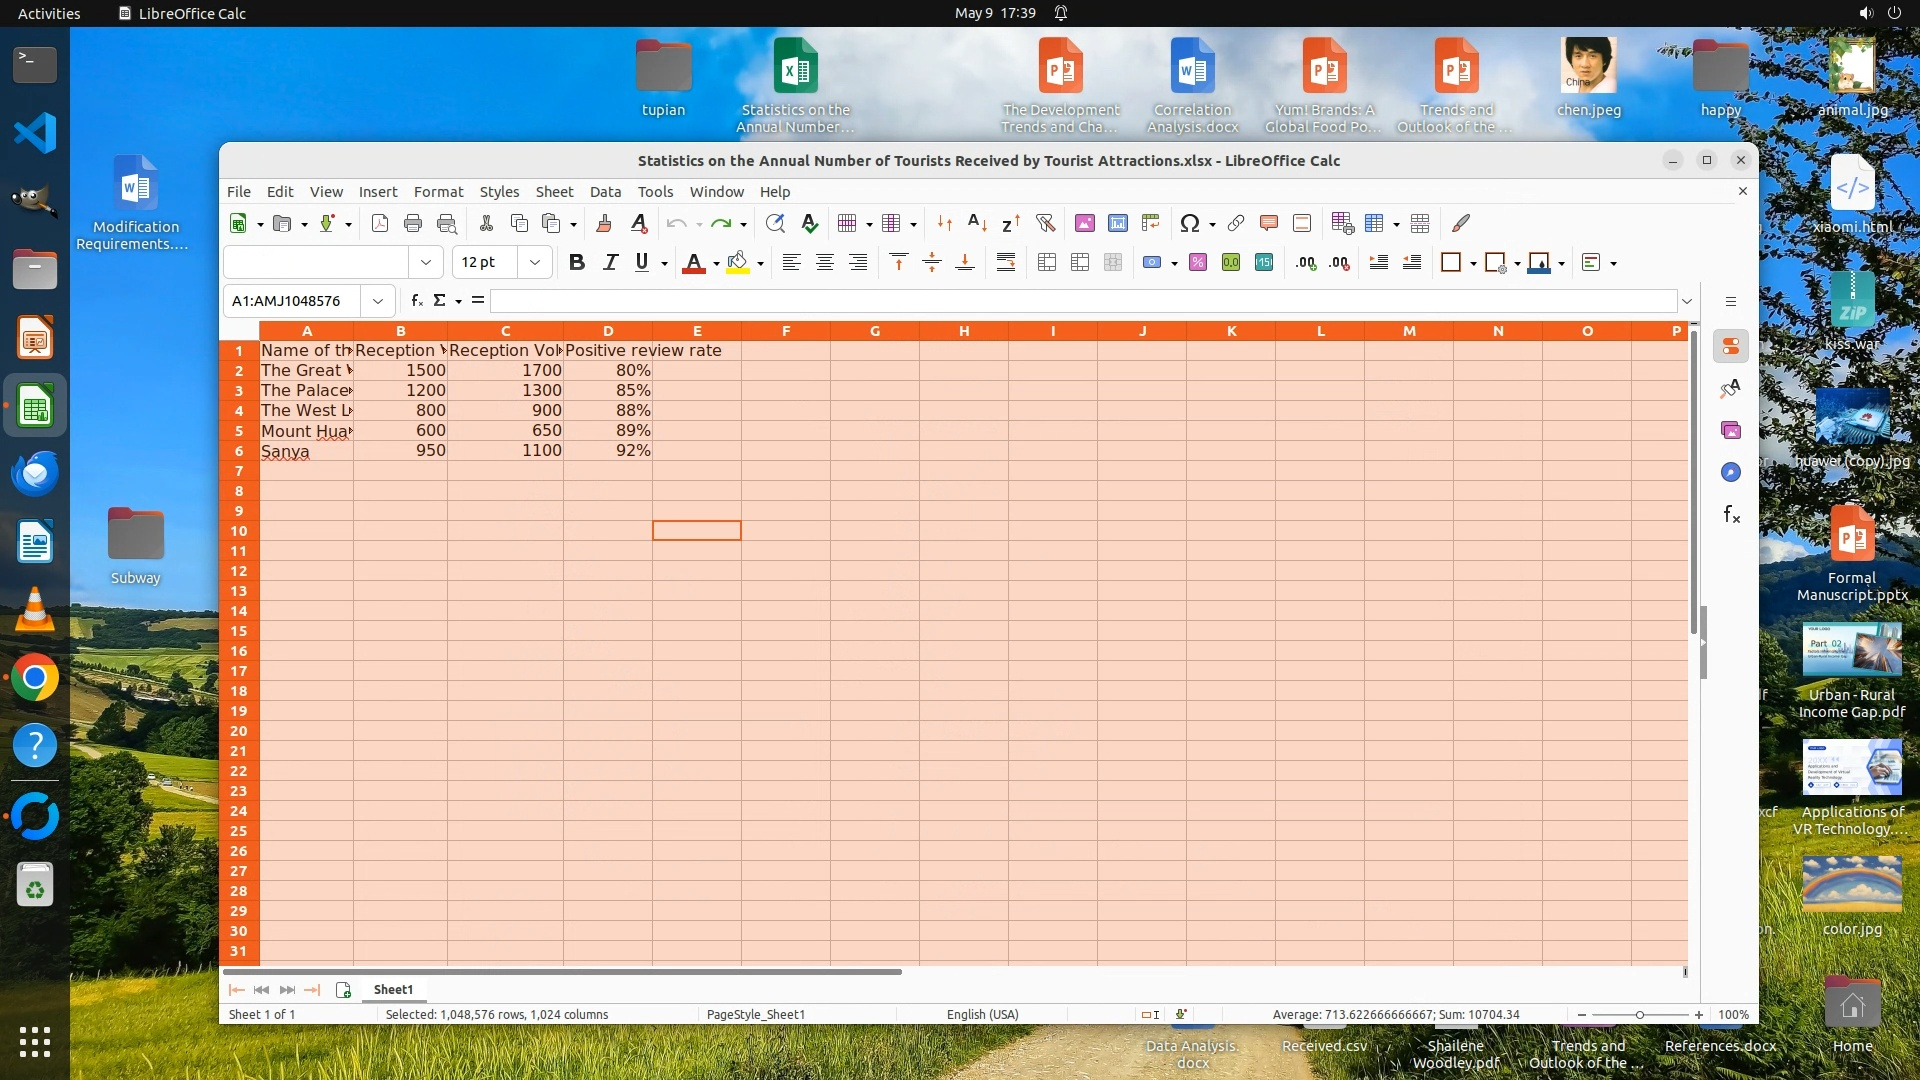The width and height of the screenshot is (1920, 1080).
Task: Toggle Bold formatting
Action: coord(576,263)
